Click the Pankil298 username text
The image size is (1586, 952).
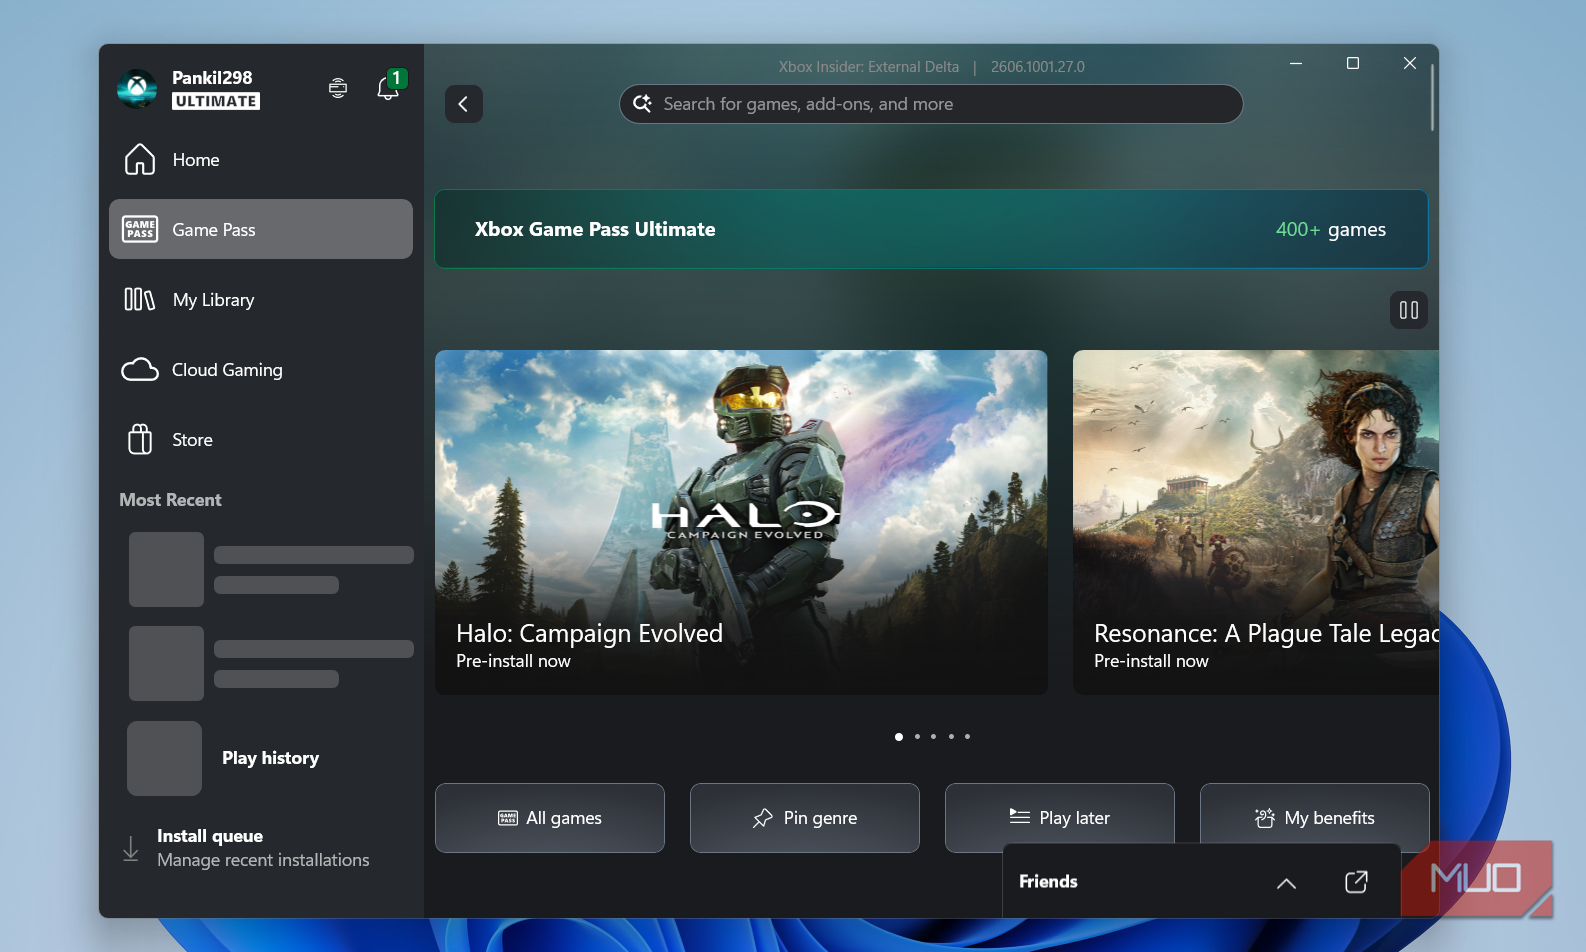pos(212,77)
